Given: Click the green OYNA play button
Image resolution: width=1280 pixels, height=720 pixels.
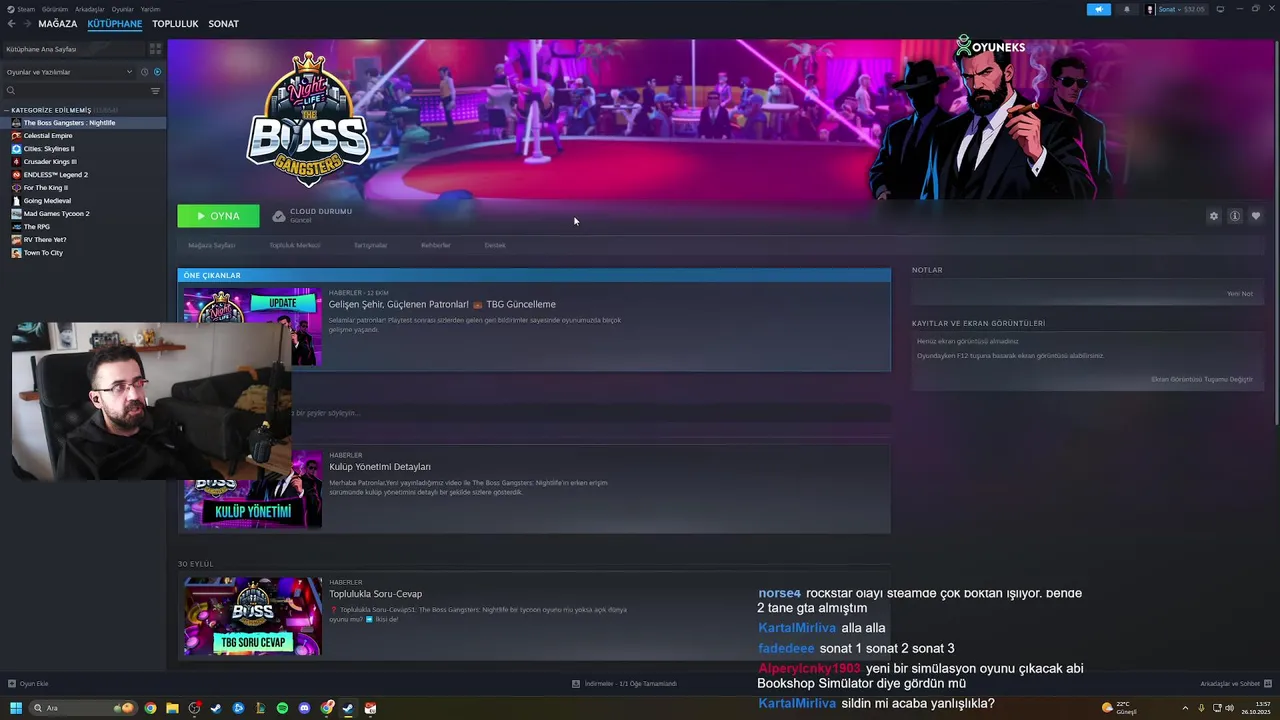Looking at the screenshot, I should pyautogui.click(x=218, y=216).
